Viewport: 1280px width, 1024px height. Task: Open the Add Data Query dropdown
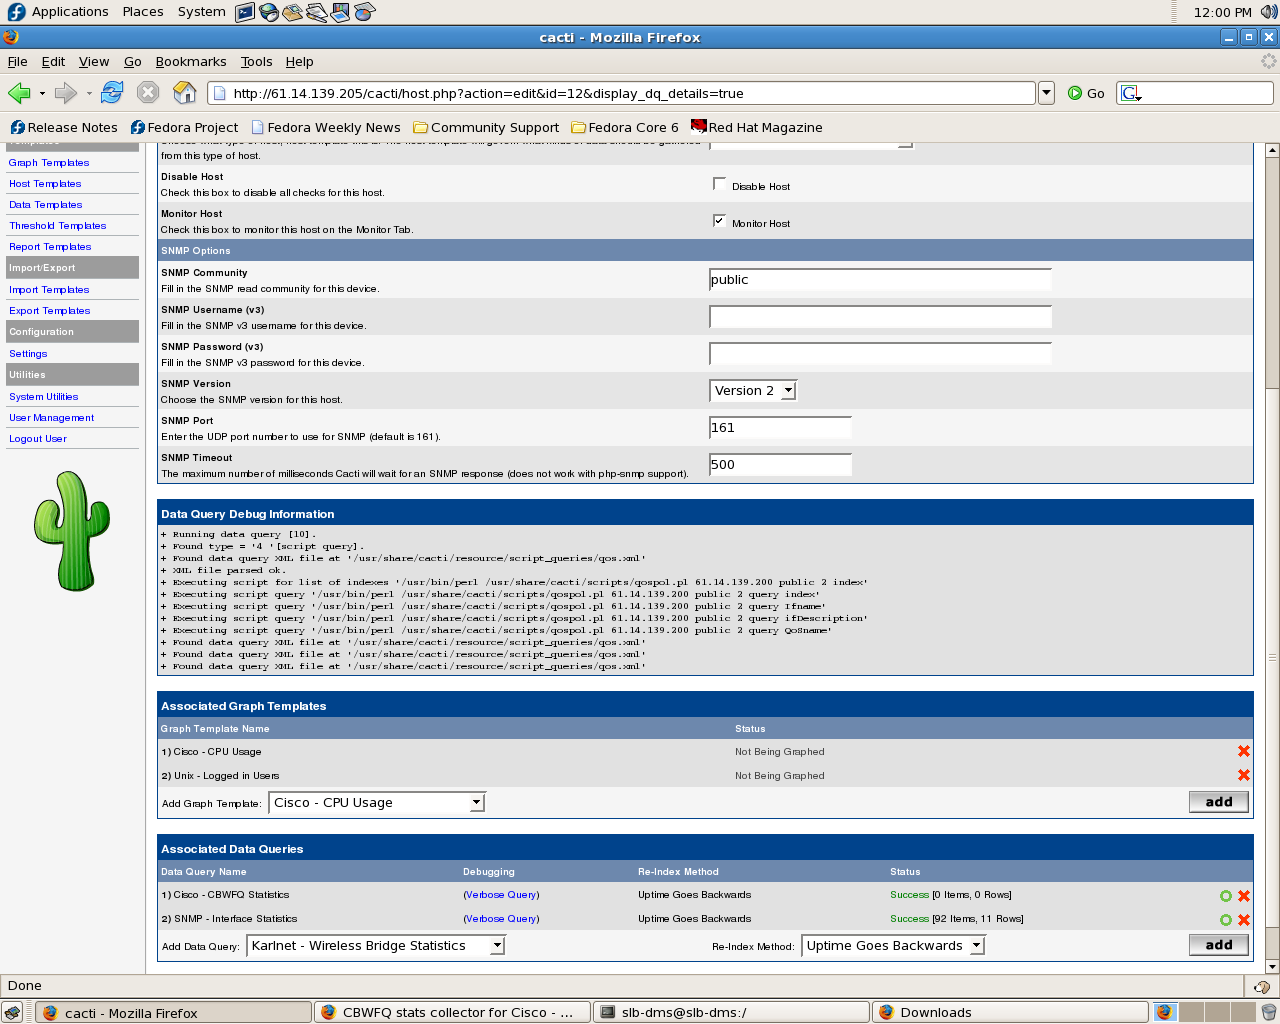click(376, 946)
